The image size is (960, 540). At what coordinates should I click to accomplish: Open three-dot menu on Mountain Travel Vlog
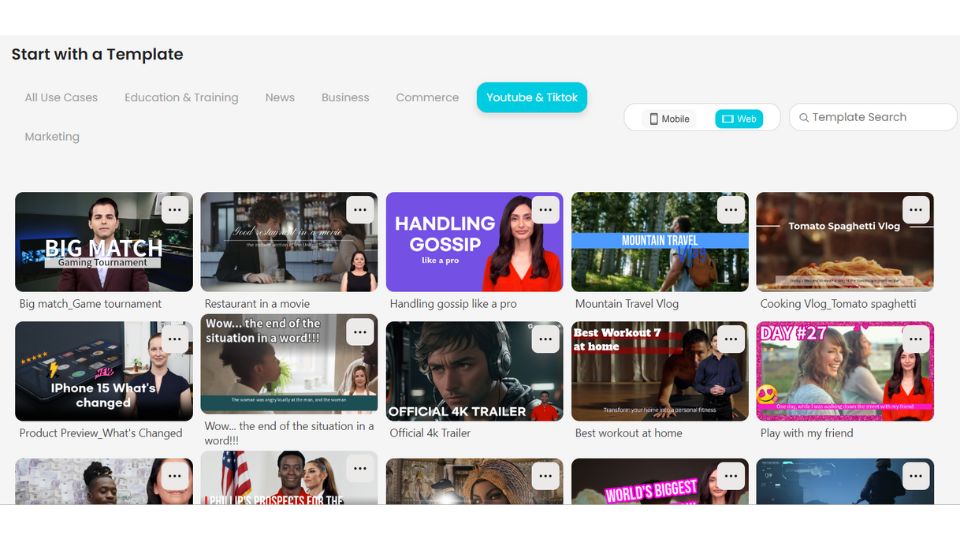(731, 210)
